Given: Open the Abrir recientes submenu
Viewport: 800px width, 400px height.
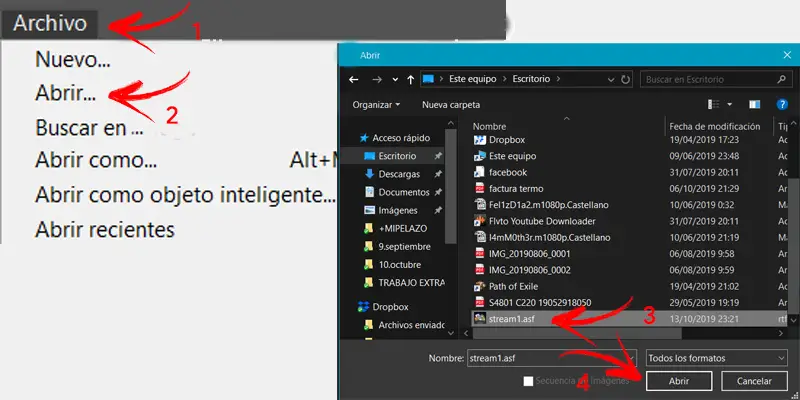Looking at the screenshot, I should pyautogui.click(x=105, y=230).
